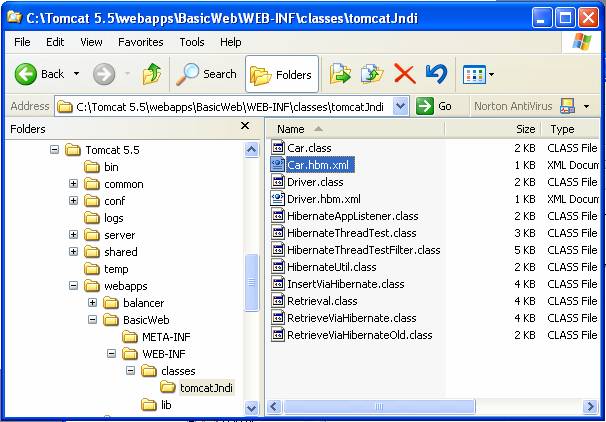Image resolution: width=606 pixels, height=422 pixels.
Task: Select the logs folder in tree
Action: (x=104, y=218)
